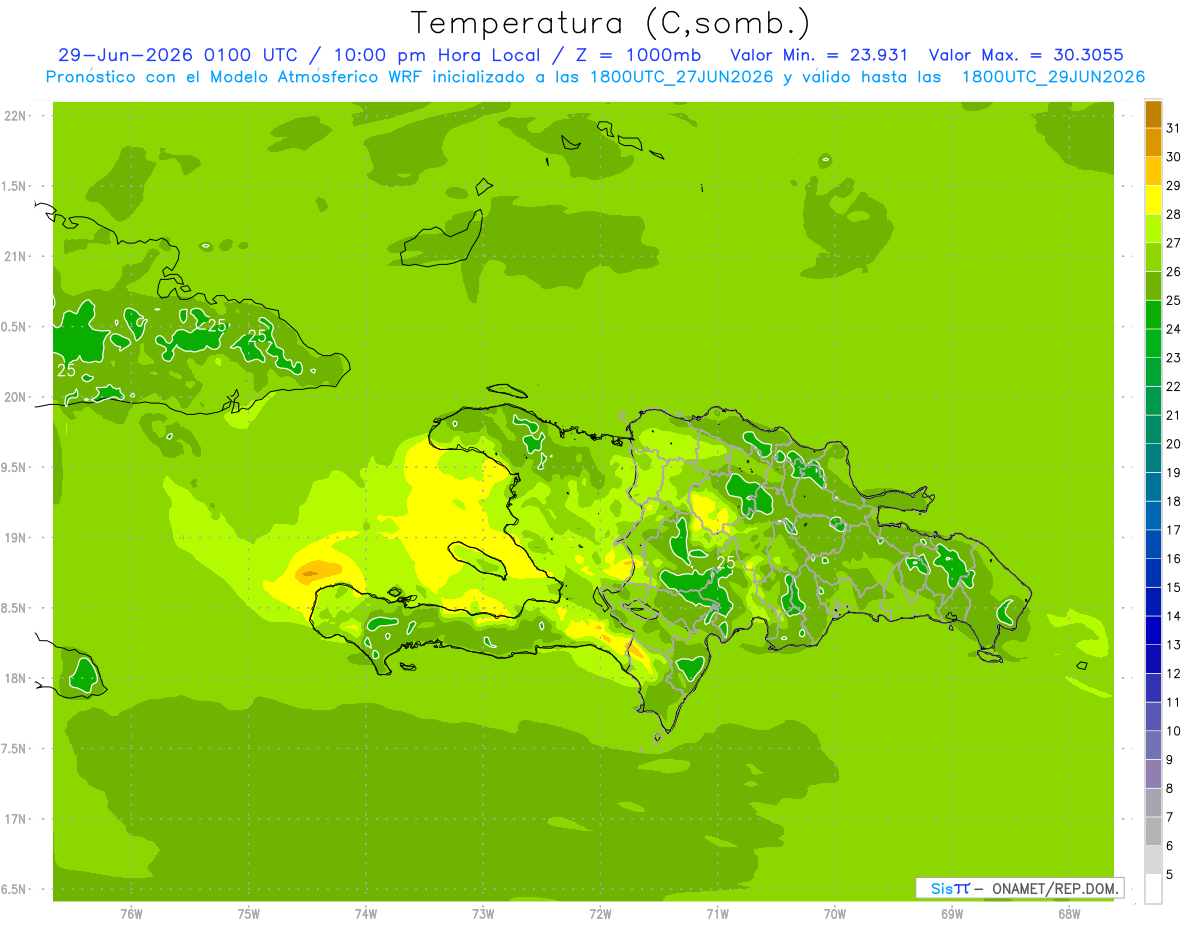Click the '74W' longitude label
This screenshot has height=927, width=1200.
coord(366,913)
